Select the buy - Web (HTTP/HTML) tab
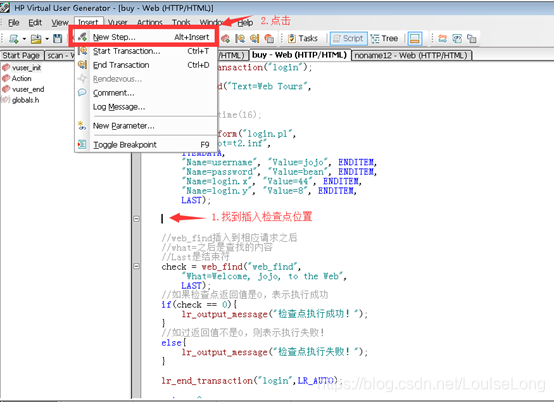The height and width of the screenshot is (402, 554). pos(299,55)
